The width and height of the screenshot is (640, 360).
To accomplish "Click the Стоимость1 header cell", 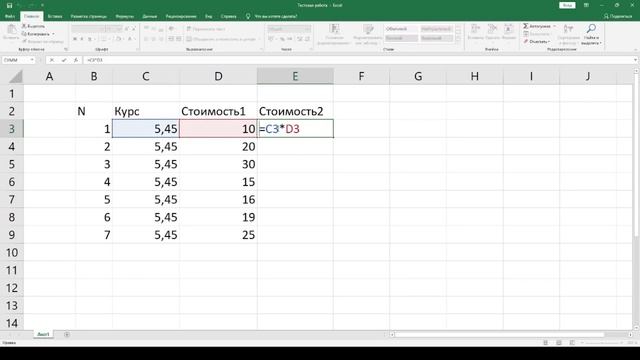I will [218, 111].
